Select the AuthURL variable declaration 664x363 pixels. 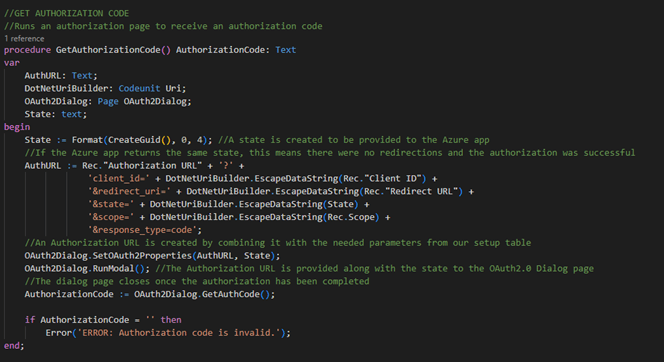[61, 76]
